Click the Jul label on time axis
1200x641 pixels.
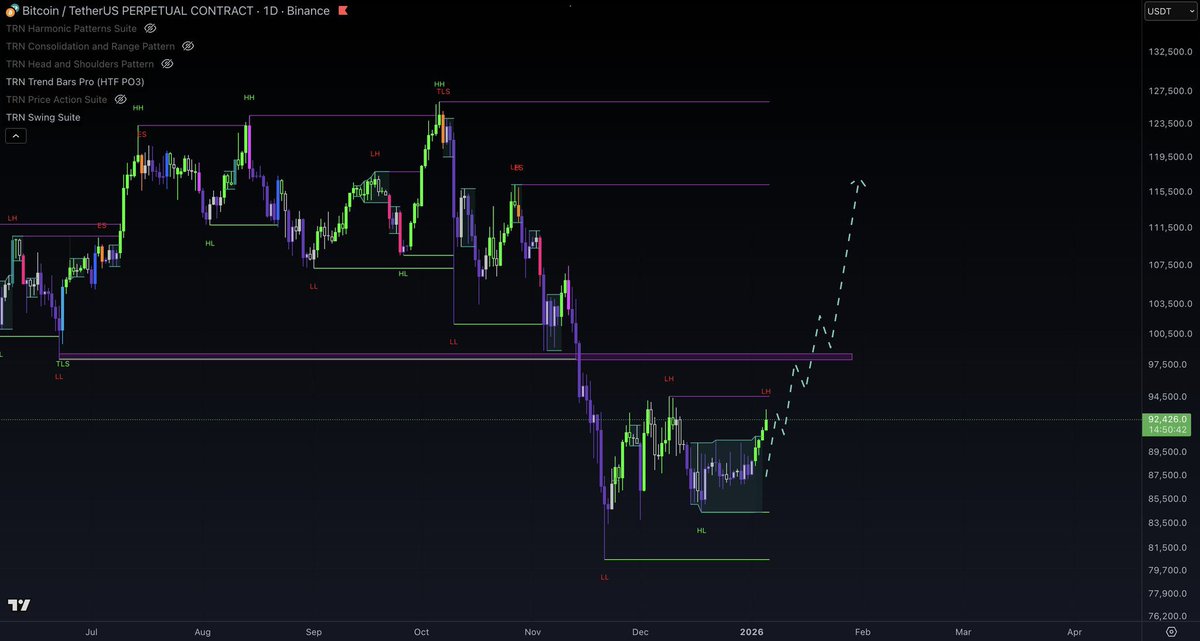tap(92, 632)
